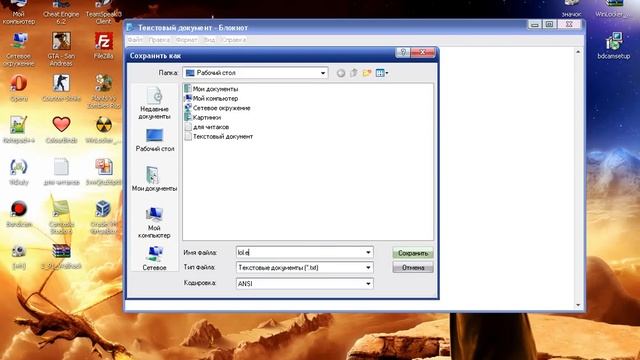Select Мои документы in the places sidebar
Viewport: 640px width, 360px height.
click(x=154, y=179)
